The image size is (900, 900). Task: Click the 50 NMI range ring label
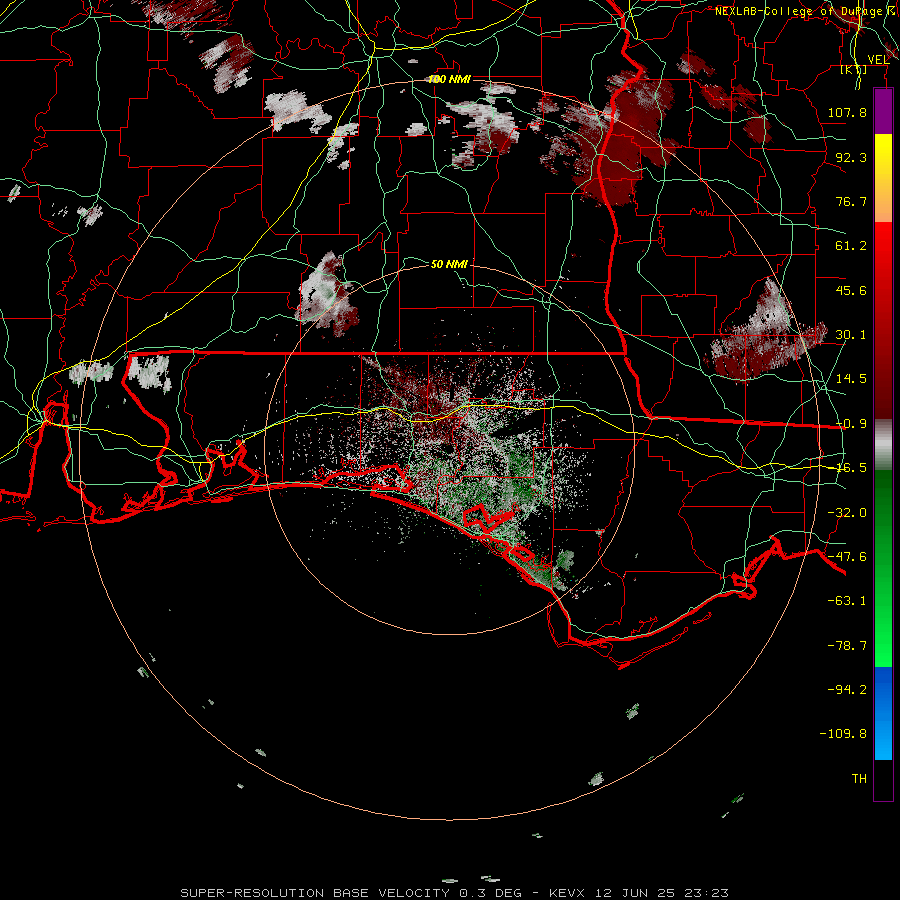pos(449,264)
